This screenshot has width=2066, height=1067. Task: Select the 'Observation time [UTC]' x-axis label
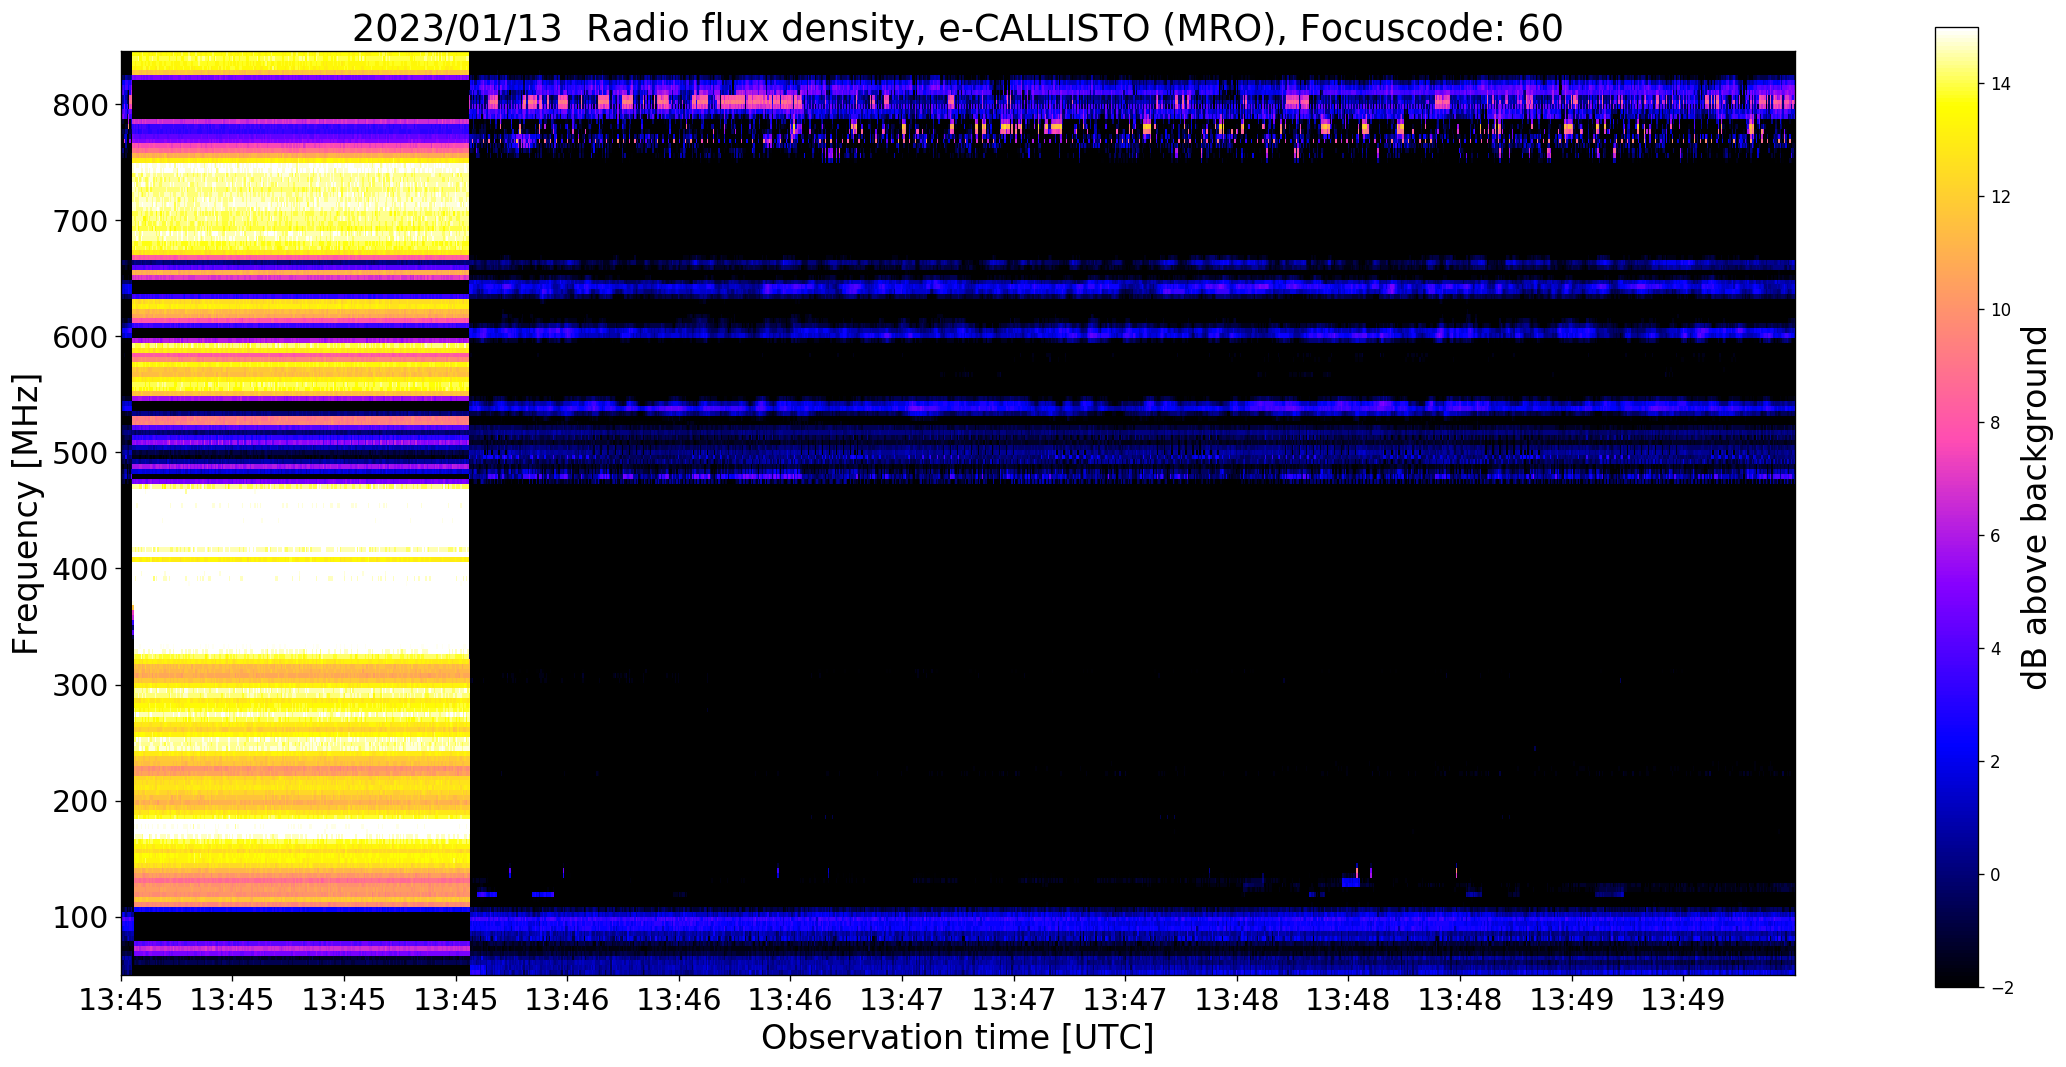coord(957,1037)
